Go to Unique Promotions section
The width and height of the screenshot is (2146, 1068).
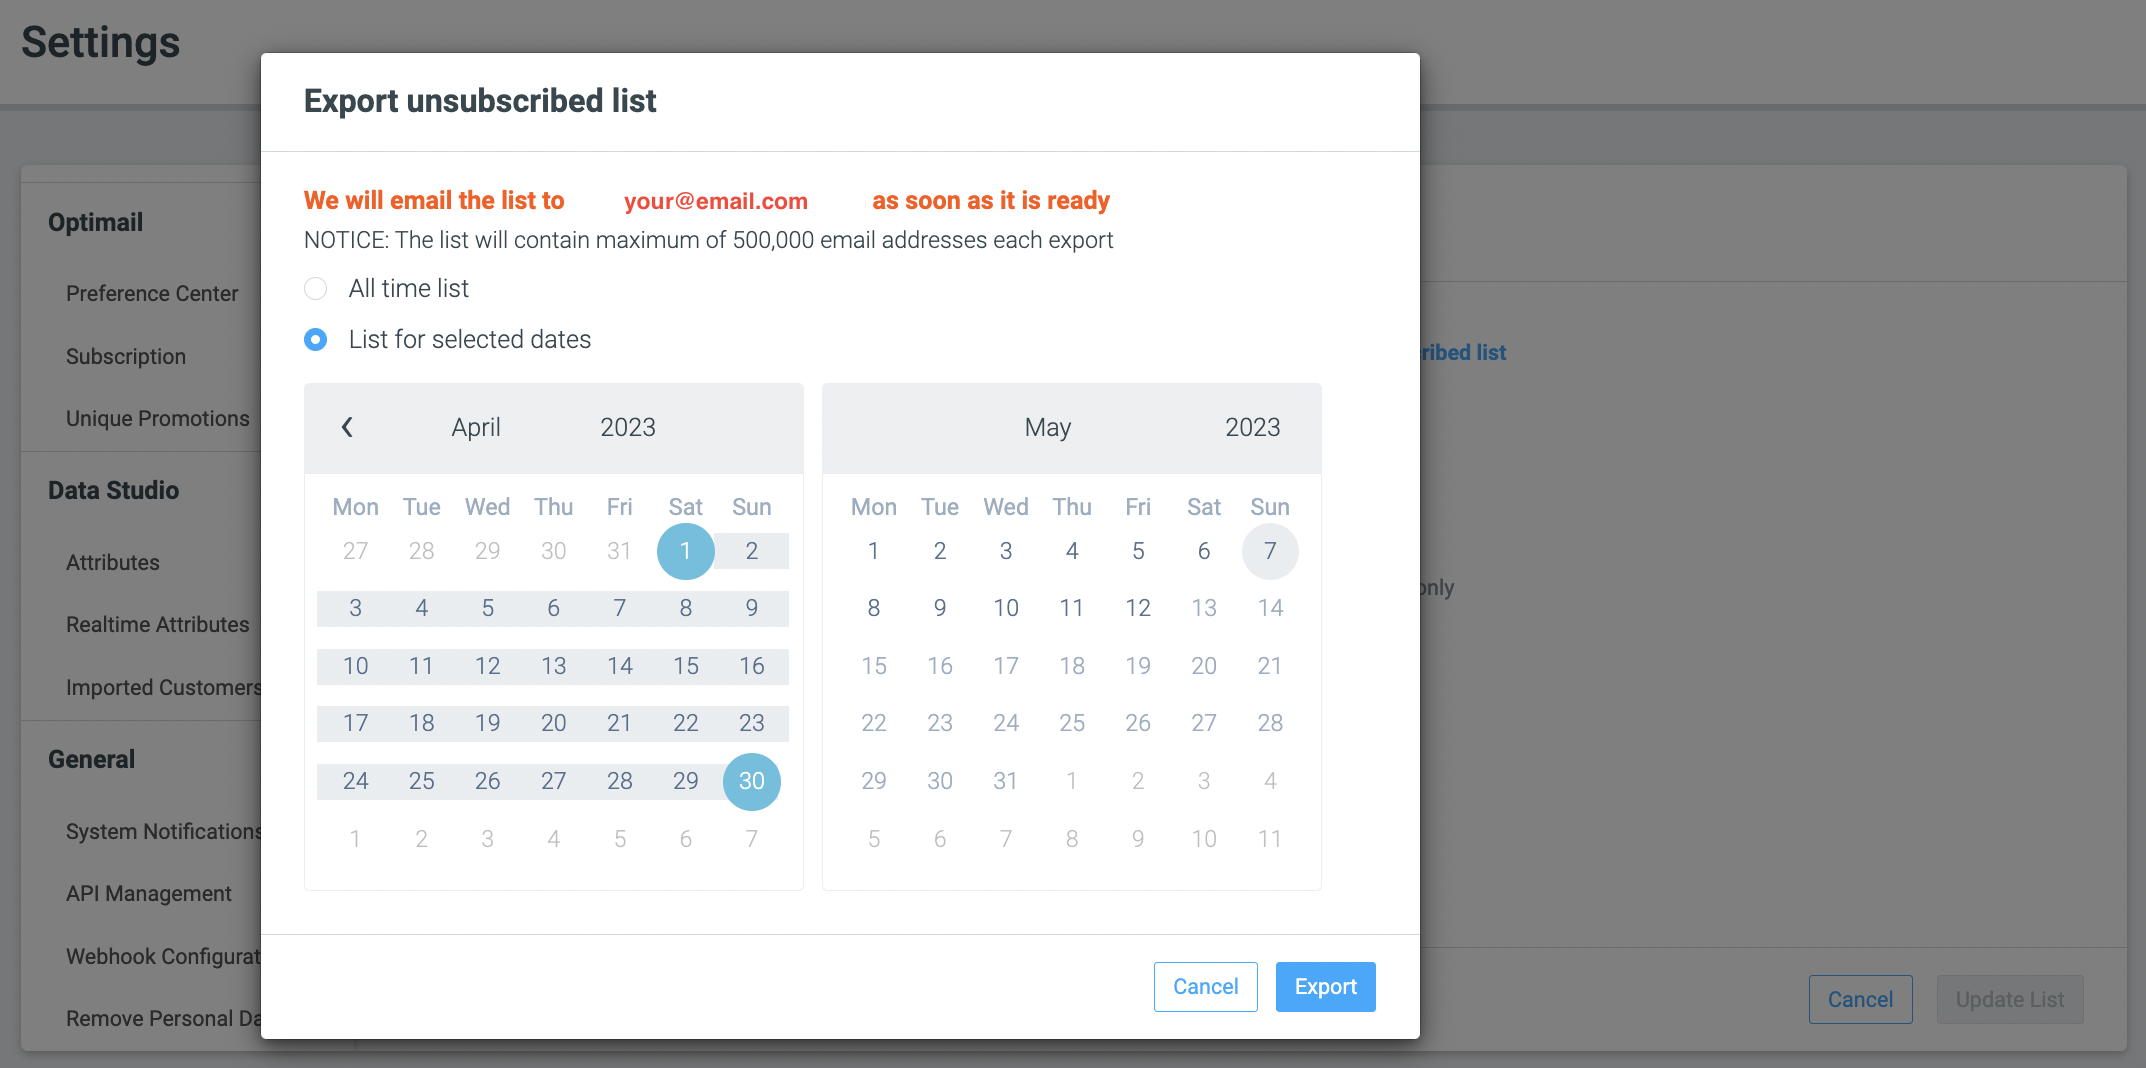[x=157, y=418]
